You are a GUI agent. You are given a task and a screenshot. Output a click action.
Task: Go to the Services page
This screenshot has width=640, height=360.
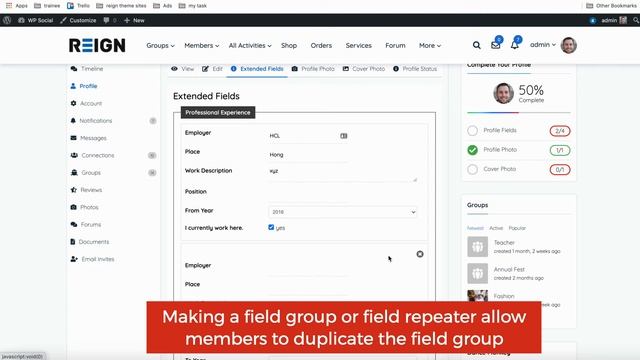point(358,45)
